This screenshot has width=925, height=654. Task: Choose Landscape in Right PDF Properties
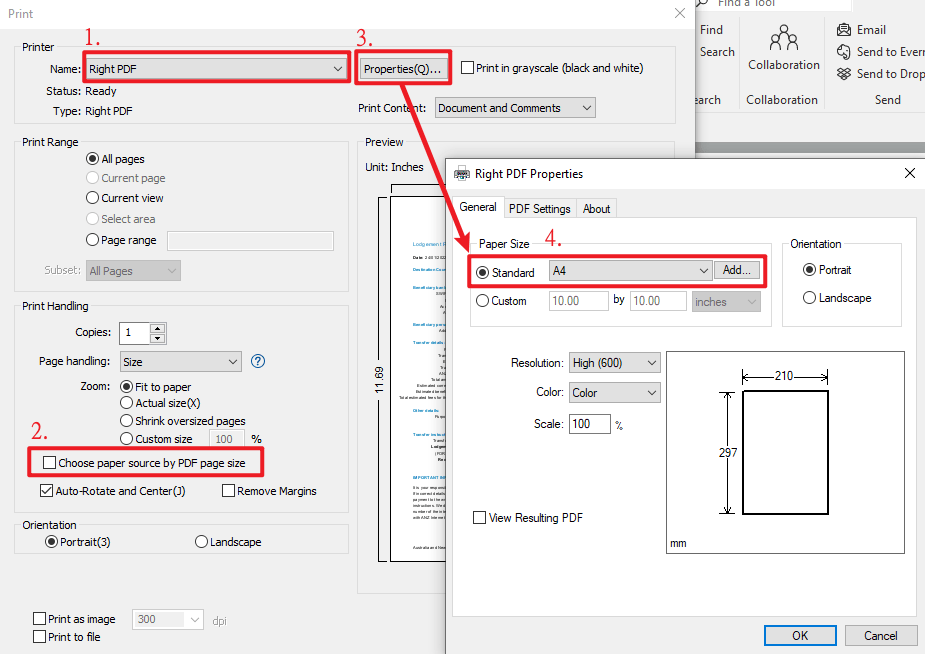(x=809, y=298)
